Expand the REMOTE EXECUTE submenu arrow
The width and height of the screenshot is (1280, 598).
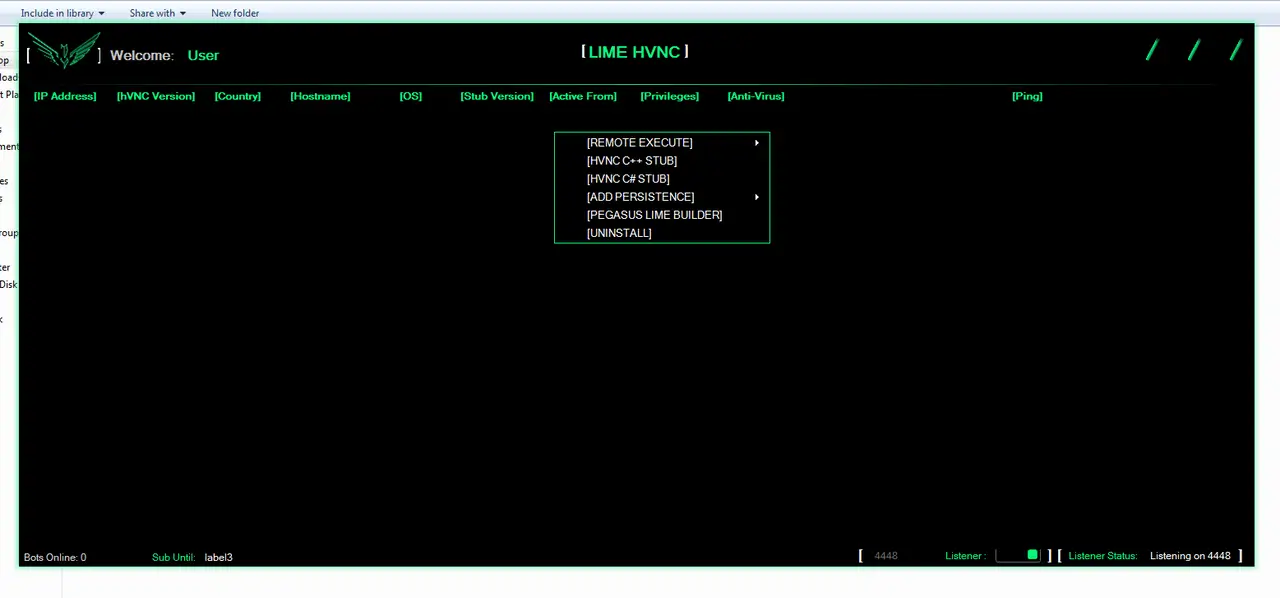(756, 143)
